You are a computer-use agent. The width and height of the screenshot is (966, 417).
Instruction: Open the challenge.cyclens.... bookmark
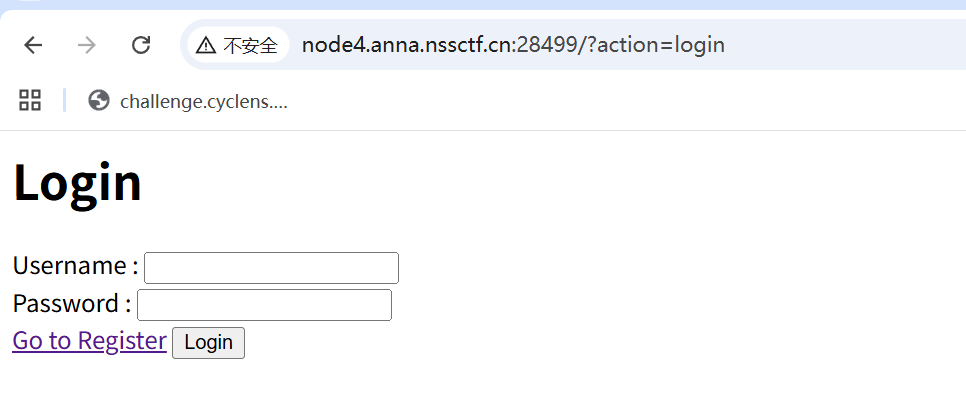tap(203, 101)
